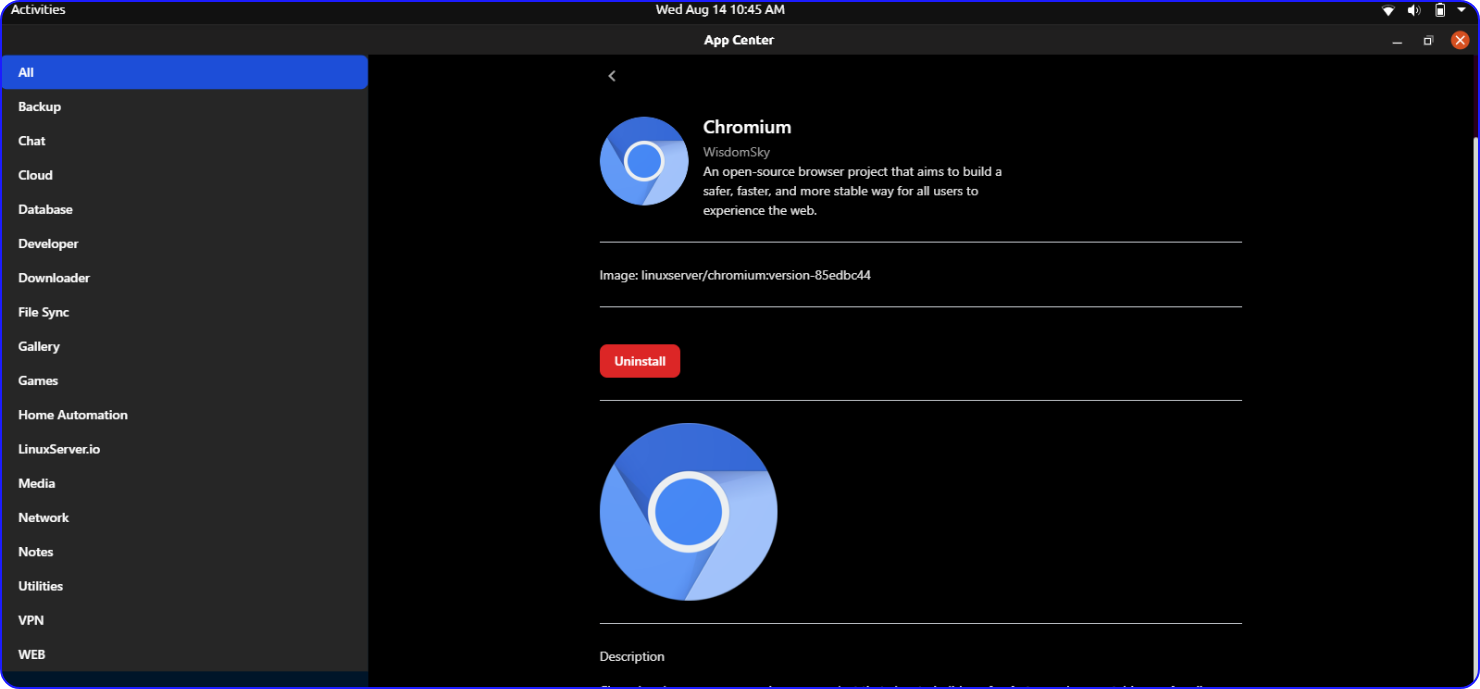Go to the Games category
Viewport: 1480px width, 689px height.
[x=38, y=381]
